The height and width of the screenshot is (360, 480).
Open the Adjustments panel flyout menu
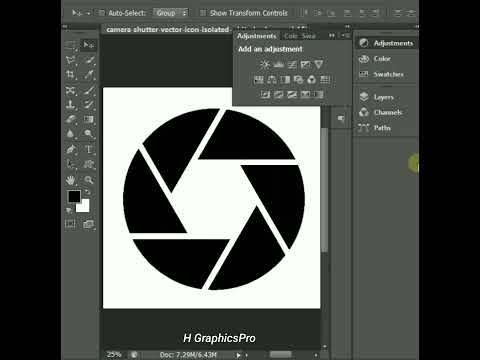point(346,35)
